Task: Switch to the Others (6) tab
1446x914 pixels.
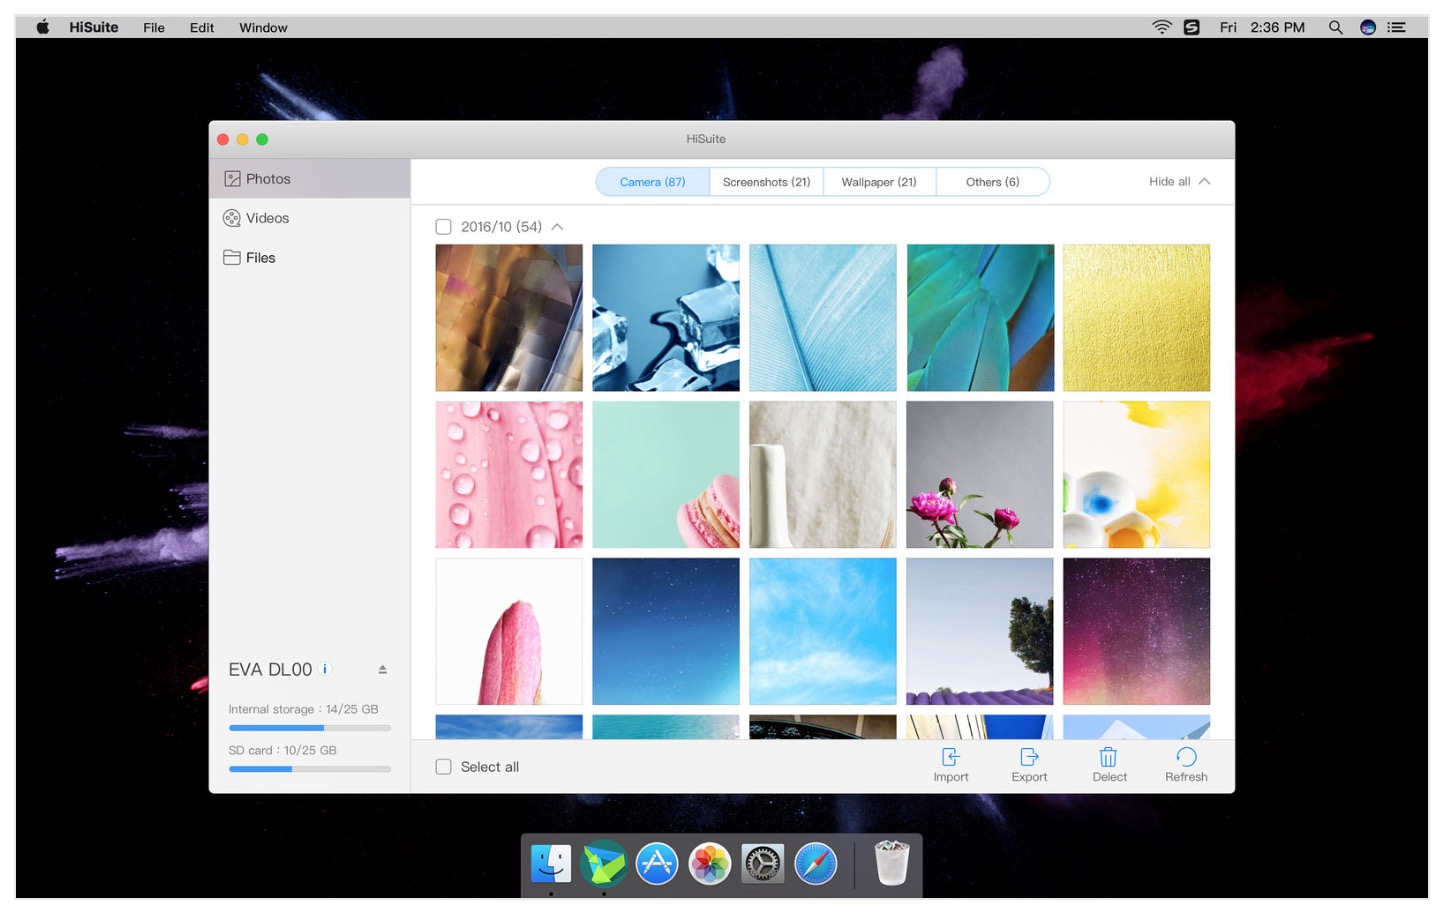Action: coord(993,182)
